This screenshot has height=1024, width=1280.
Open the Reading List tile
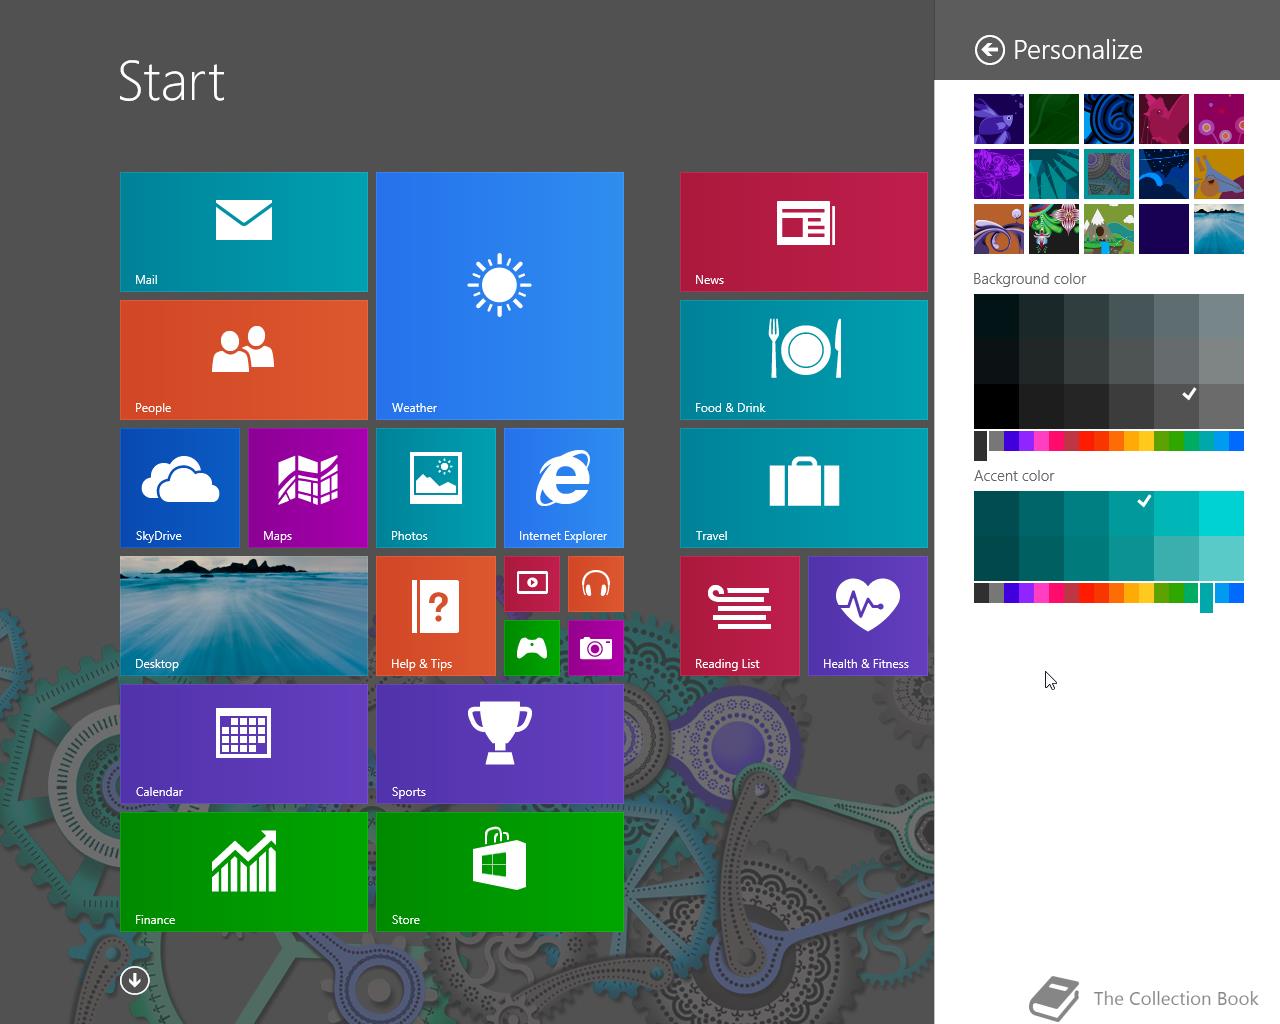pyautogui.click(x=740, y=616)
